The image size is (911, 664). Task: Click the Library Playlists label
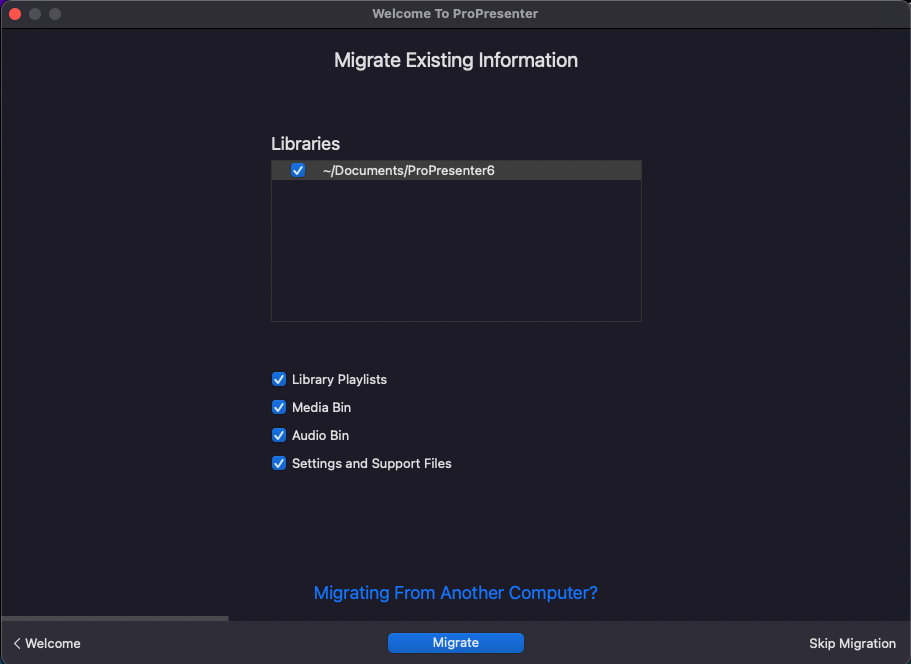click(339, 379)
